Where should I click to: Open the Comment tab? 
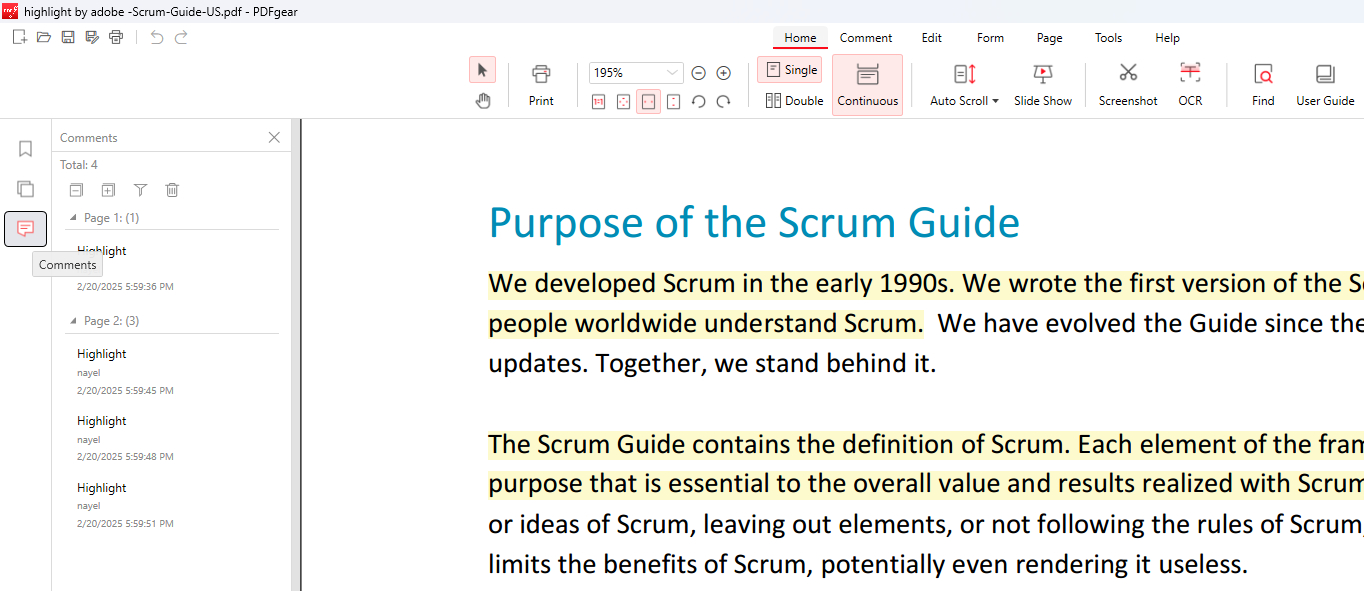pyautogui.click(x=865, y=38)
